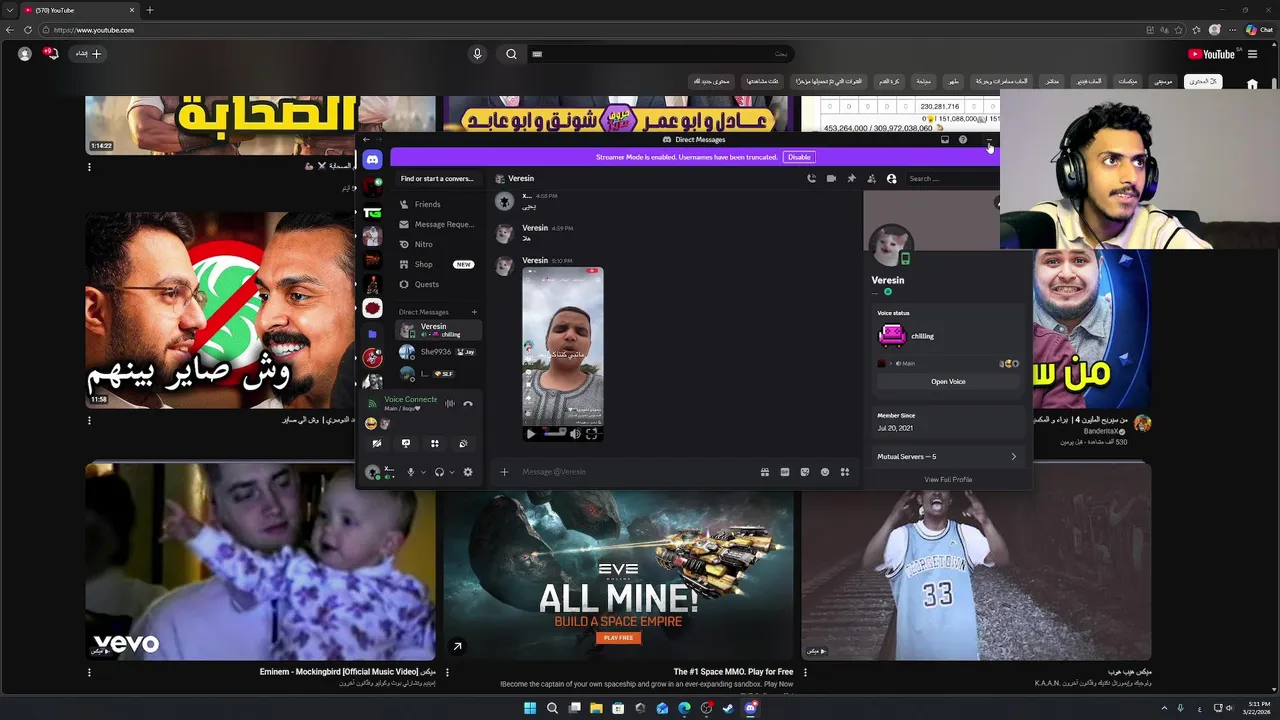Image resolution: width=1280 pixels, height=720 pixels.
Task: Fullscreen the video attachment
Action: pyautogui.click(x=591, y=434)
